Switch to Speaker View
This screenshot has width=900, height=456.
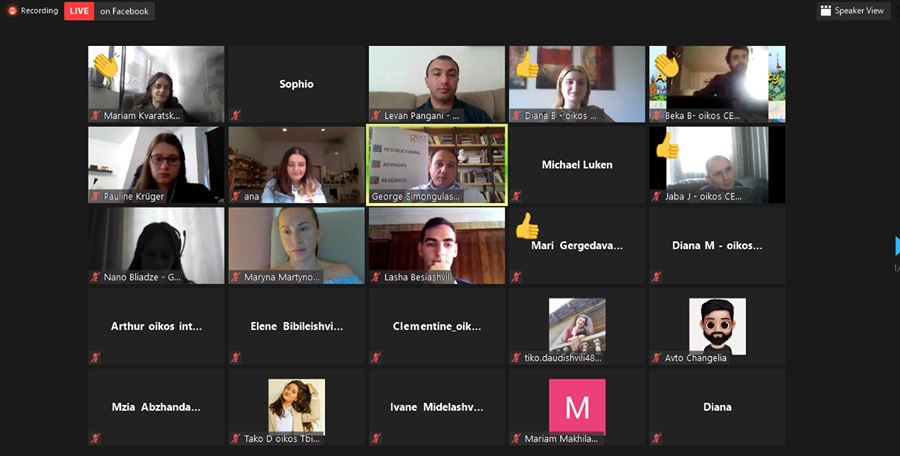pos(854,10)
